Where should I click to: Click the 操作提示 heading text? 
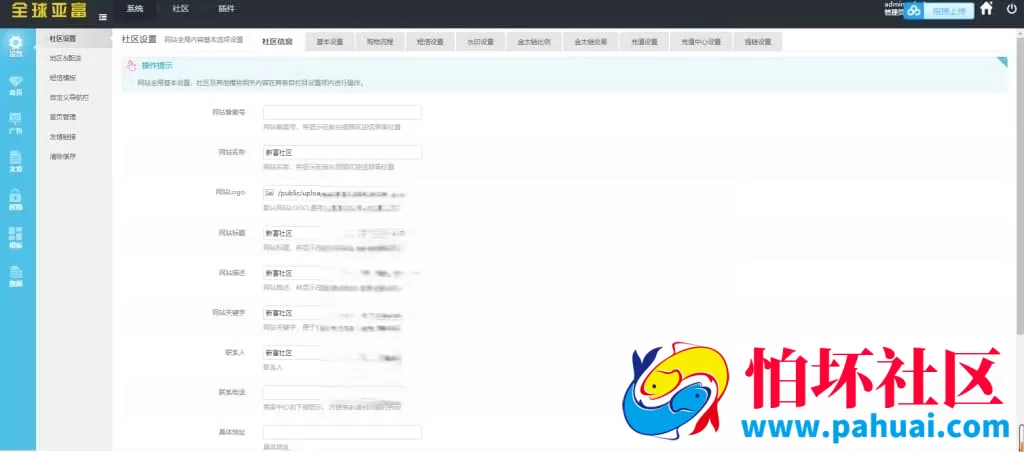pos(157,65)
